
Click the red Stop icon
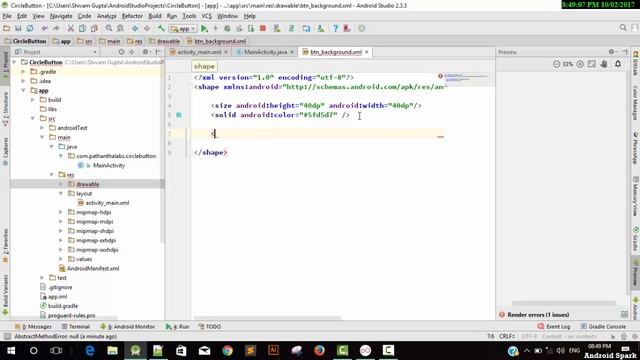[263, 29]
